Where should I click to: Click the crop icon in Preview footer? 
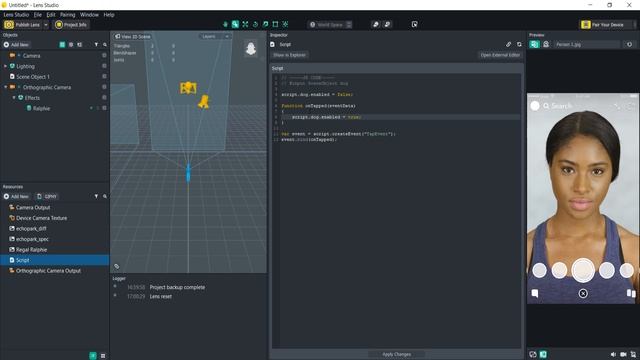pyautogui.click(x=633, y=354)
